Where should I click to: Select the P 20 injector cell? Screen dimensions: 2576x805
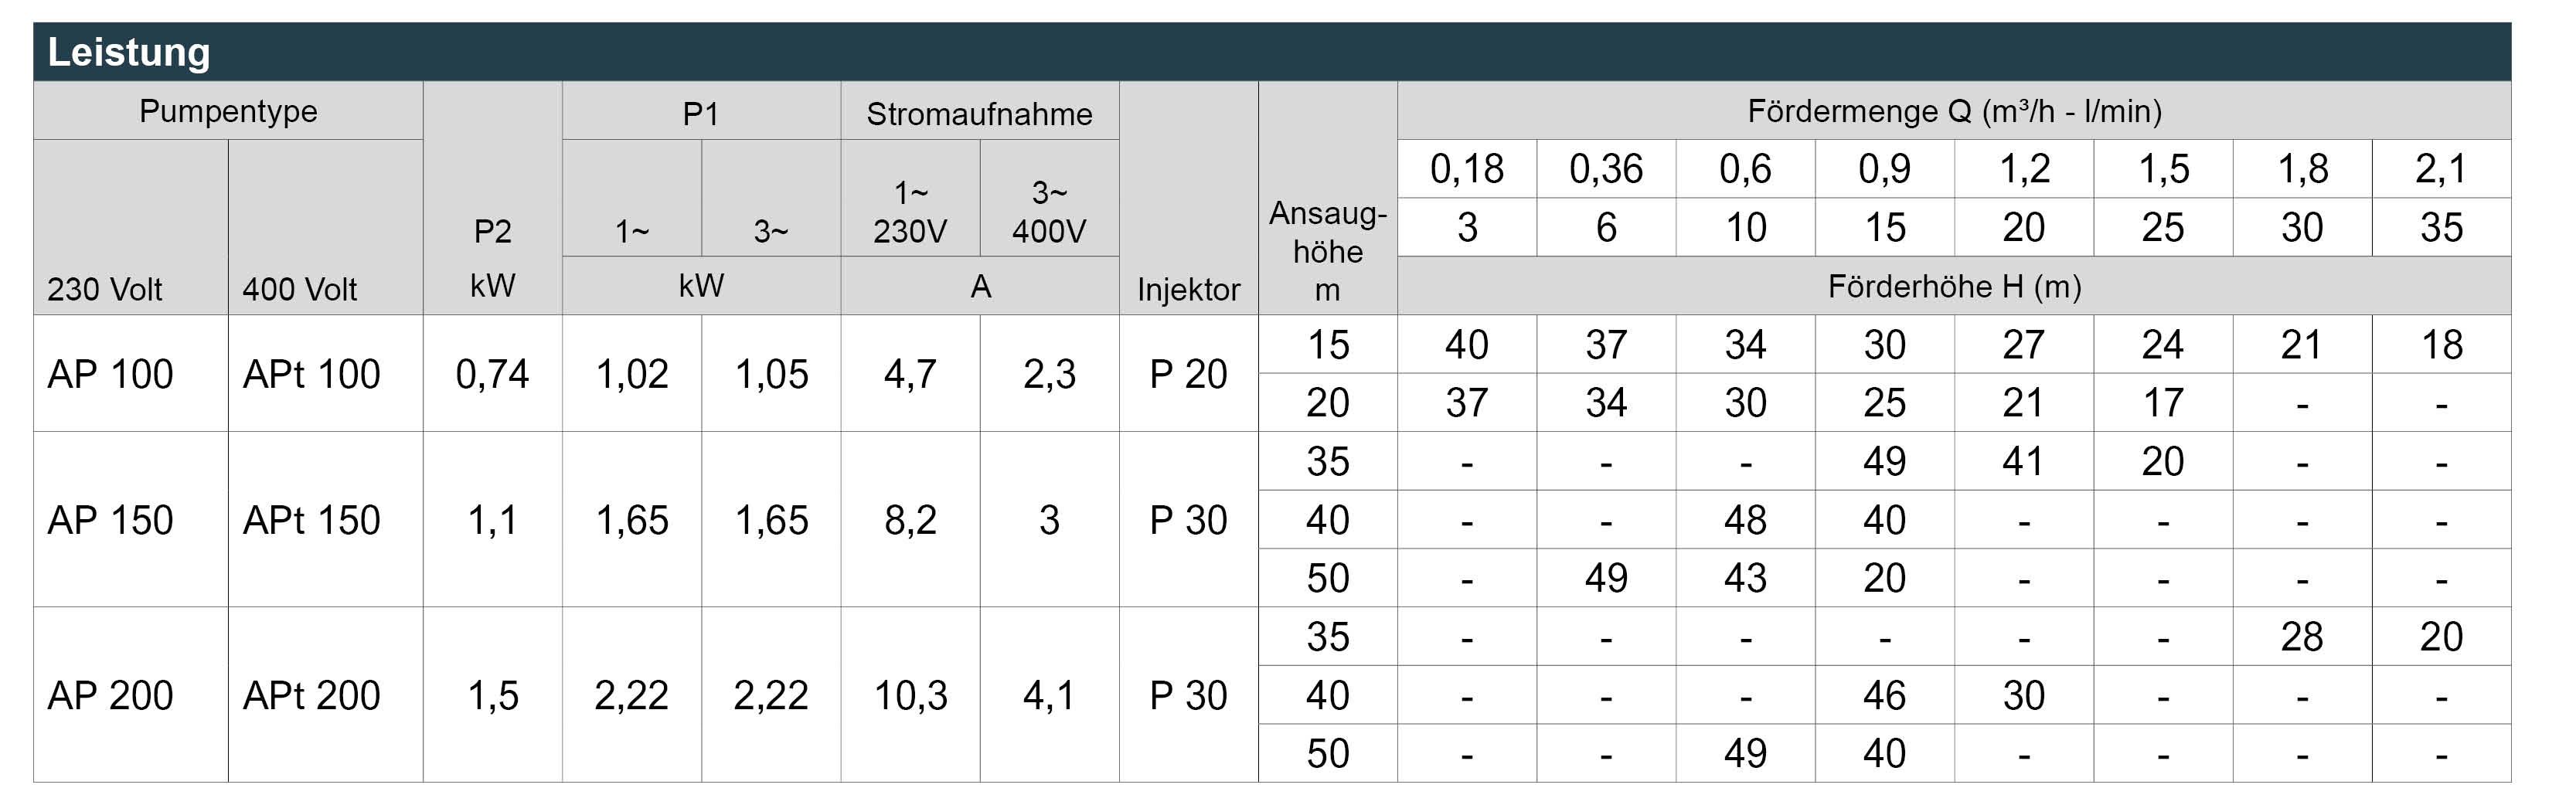coord(1189,374)
